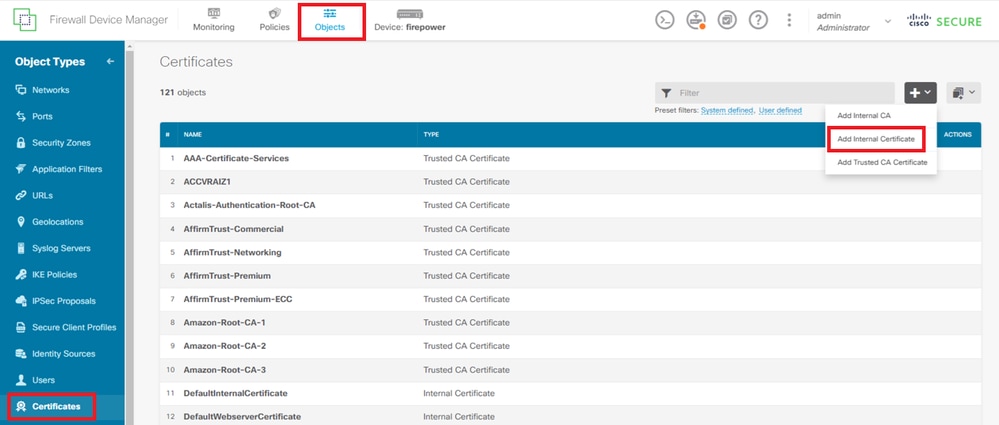The width and height of the screenshot is (999, 425).
Task: Choose Add Trusted CA Certificate menu option
Action: tap(882, 162)
